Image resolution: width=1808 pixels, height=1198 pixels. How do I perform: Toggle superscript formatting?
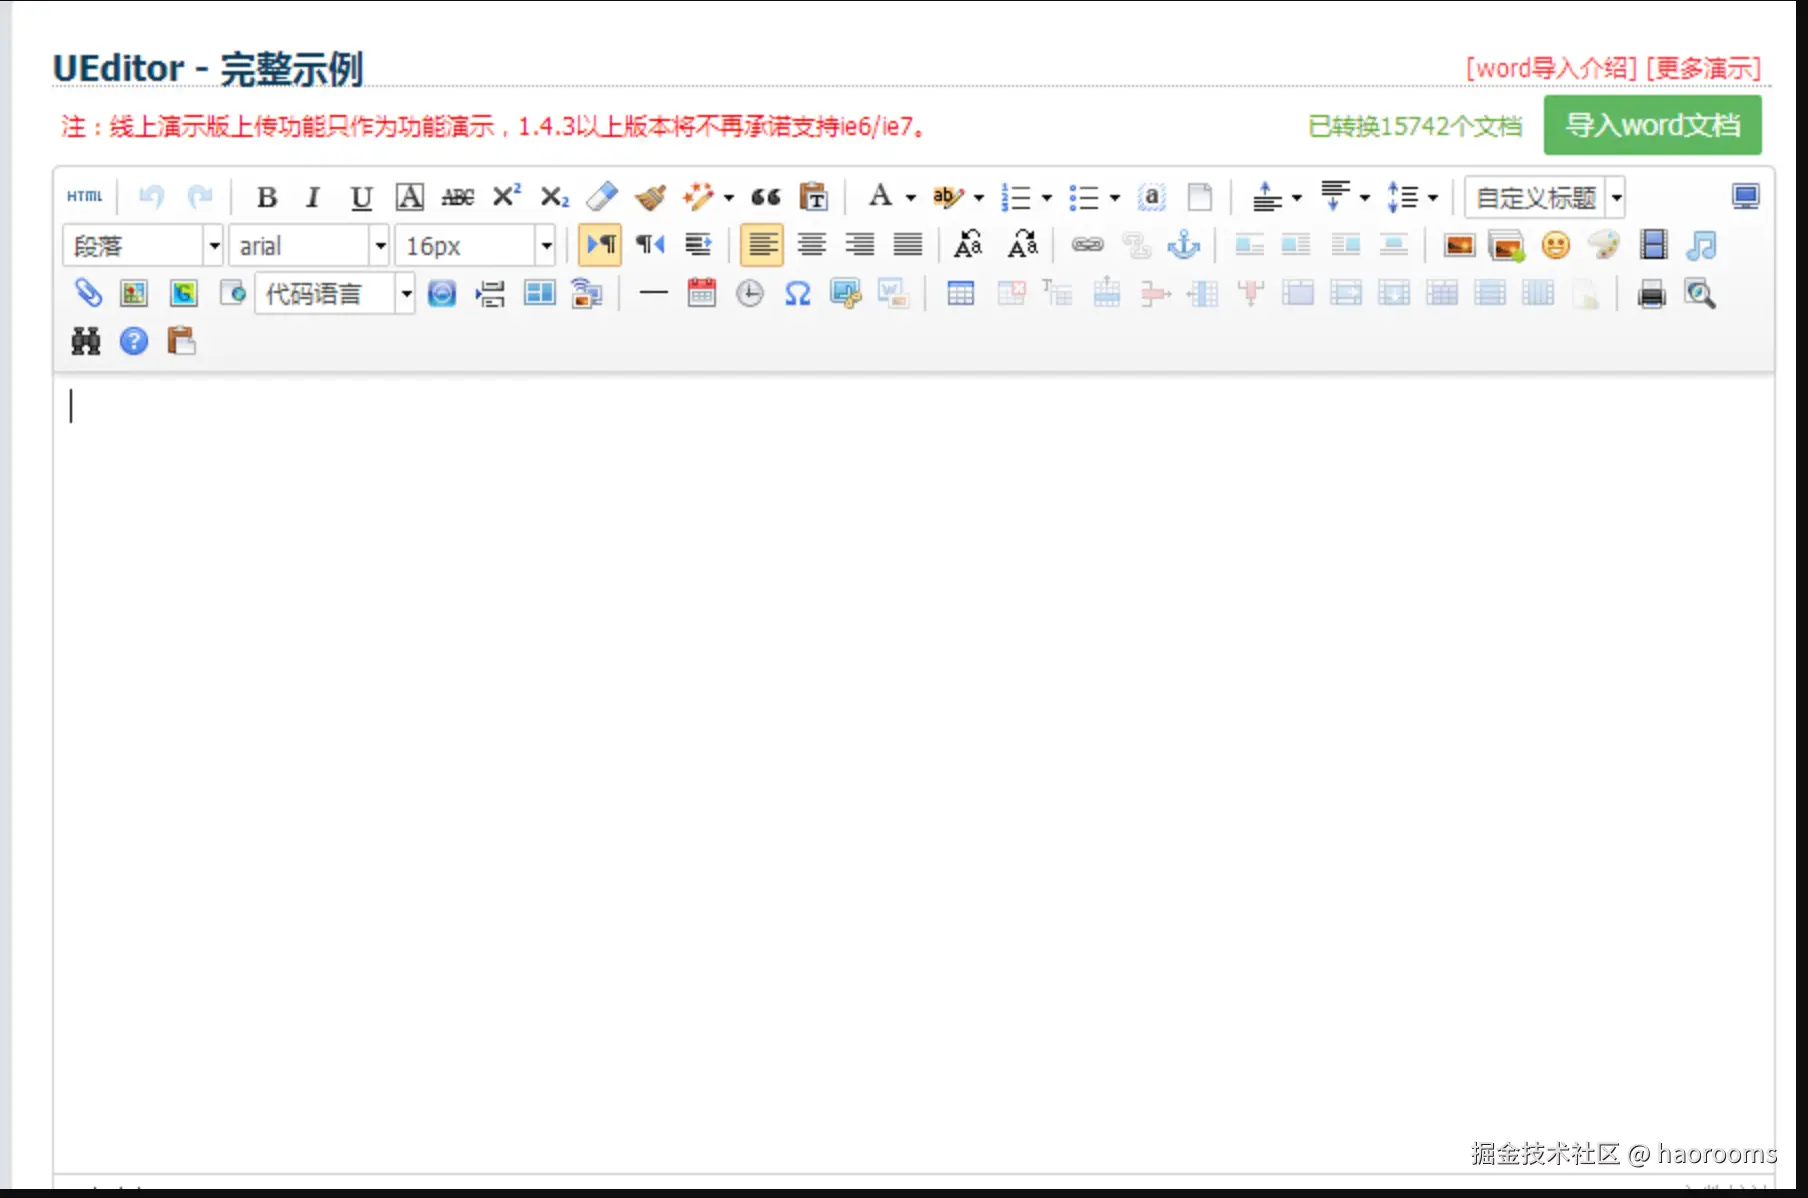tap(506, 197)
